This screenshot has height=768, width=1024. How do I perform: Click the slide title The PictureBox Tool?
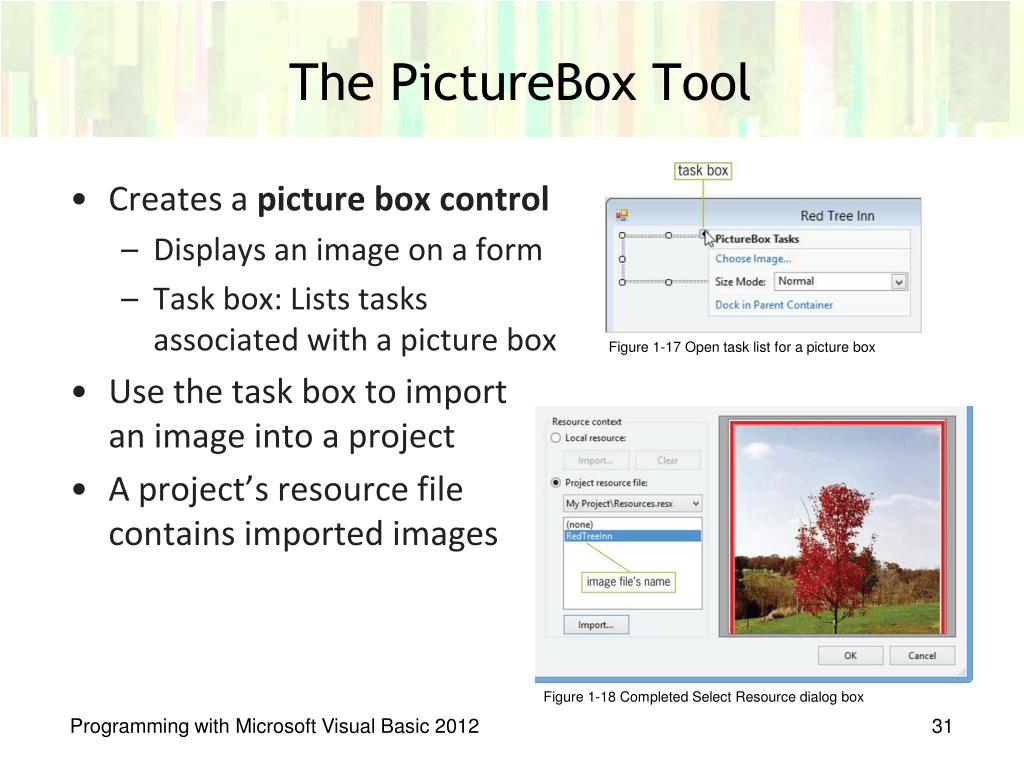[x=519, y=82]
